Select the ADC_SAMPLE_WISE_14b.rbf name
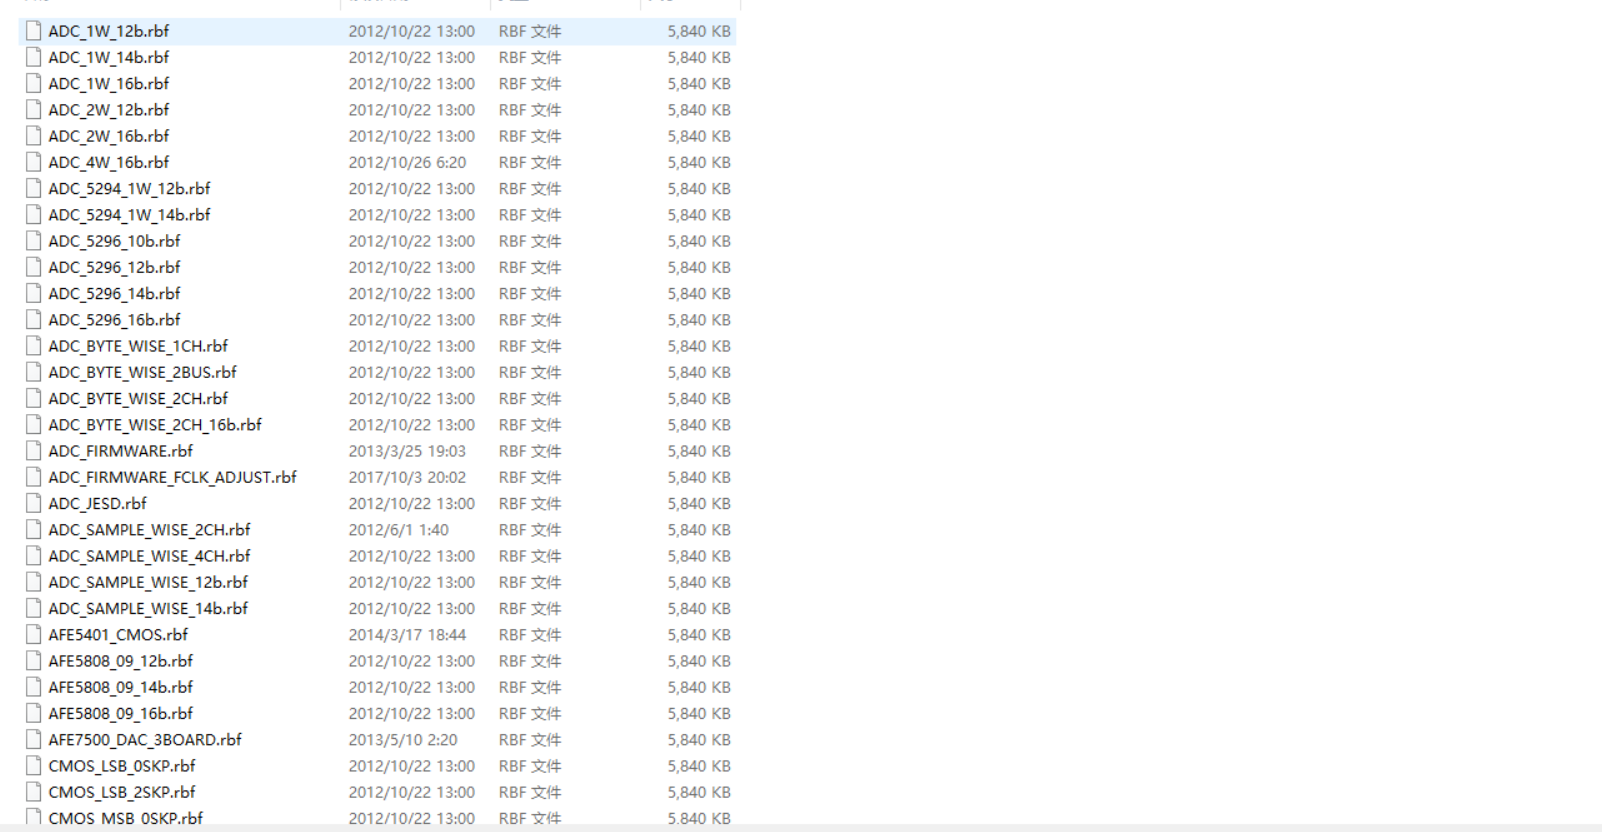The image size is (1602, 832). [x=148, y=608]
